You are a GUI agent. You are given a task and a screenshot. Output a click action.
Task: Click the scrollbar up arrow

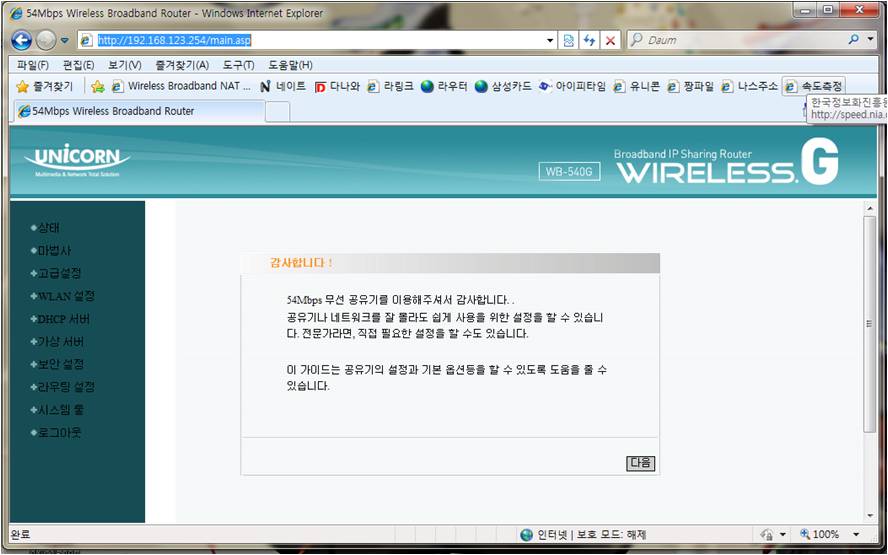click(x=869, y=208)
